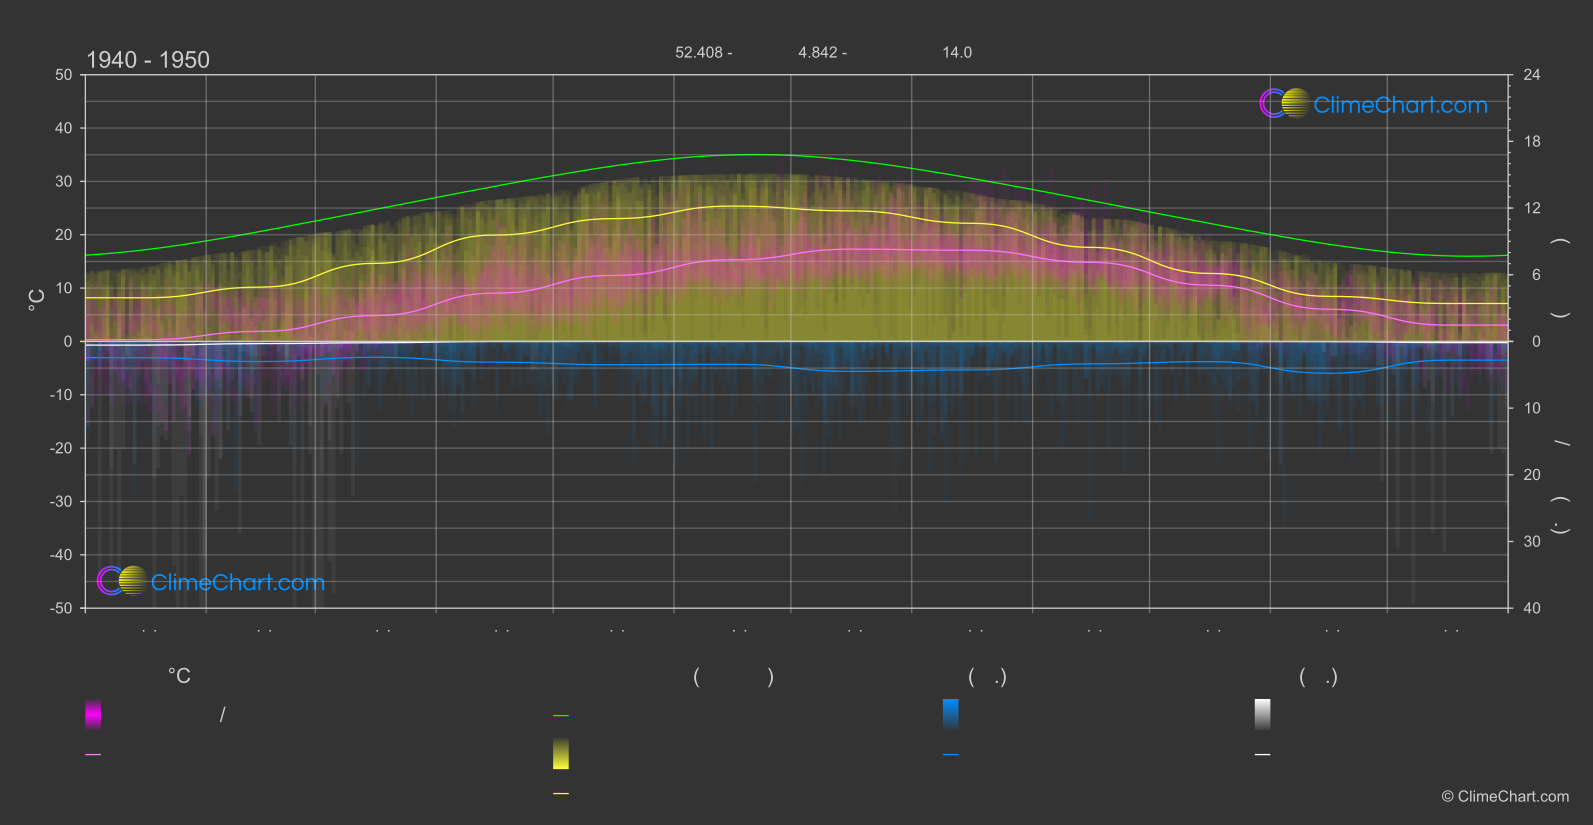Screen dimensions: 1593x825
Task: Click the rotated '°C' left axis title
Action: coord(37,300)
